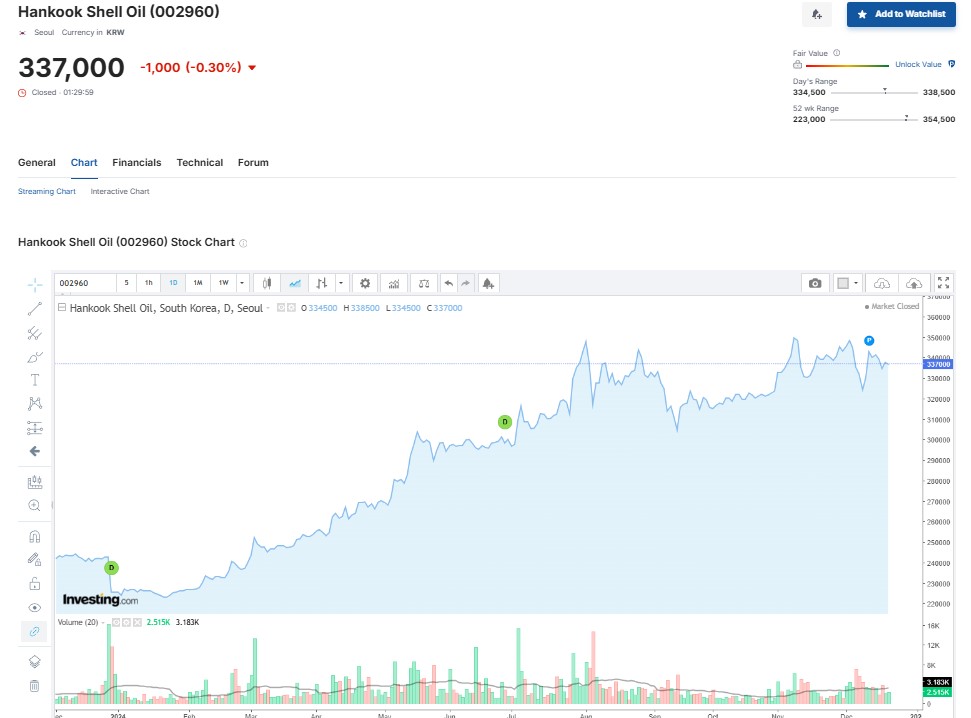
Task: Select the brush drawing tool
Action: tap(35, 357)
